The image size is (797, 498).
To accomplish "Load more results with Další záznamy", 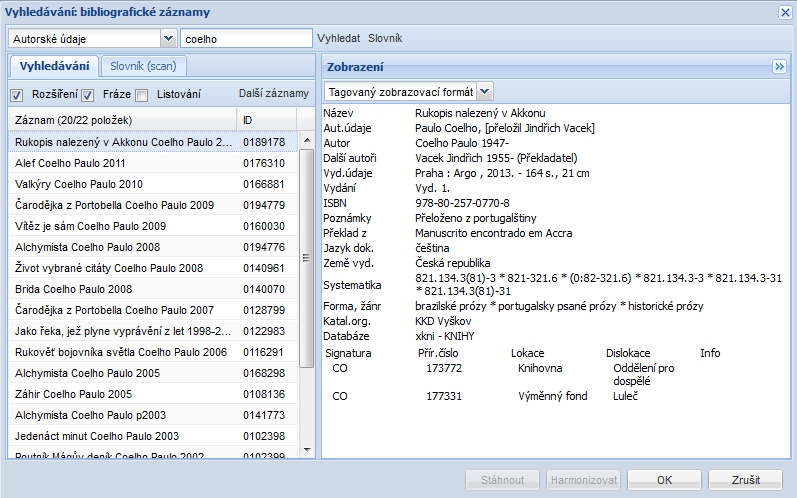I will (273, 94).
